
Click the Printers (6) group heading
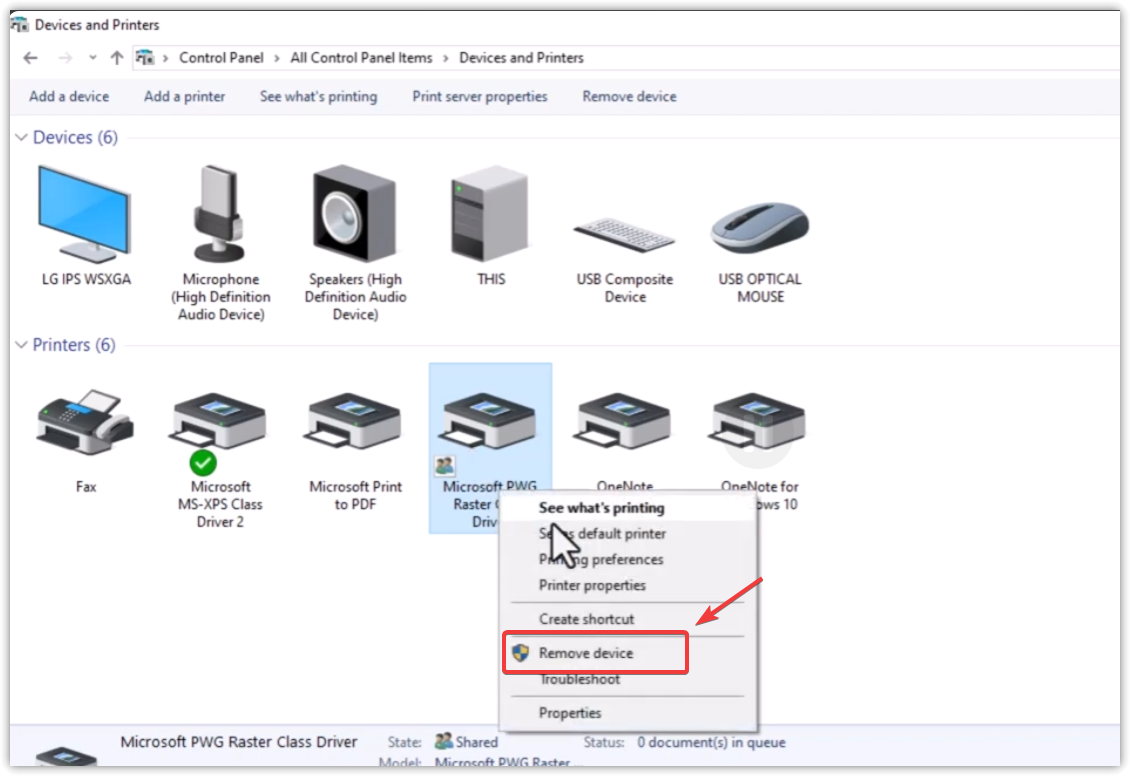[74, 344]
